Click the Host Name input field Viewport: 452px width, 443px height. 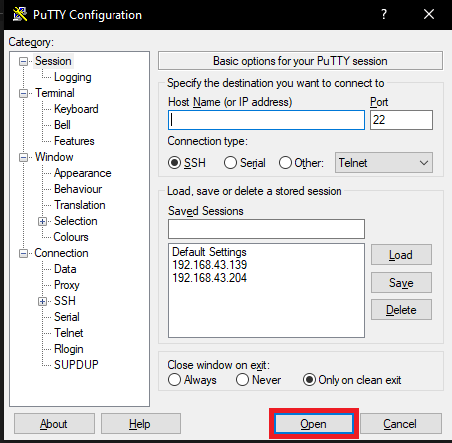point(266,120)
